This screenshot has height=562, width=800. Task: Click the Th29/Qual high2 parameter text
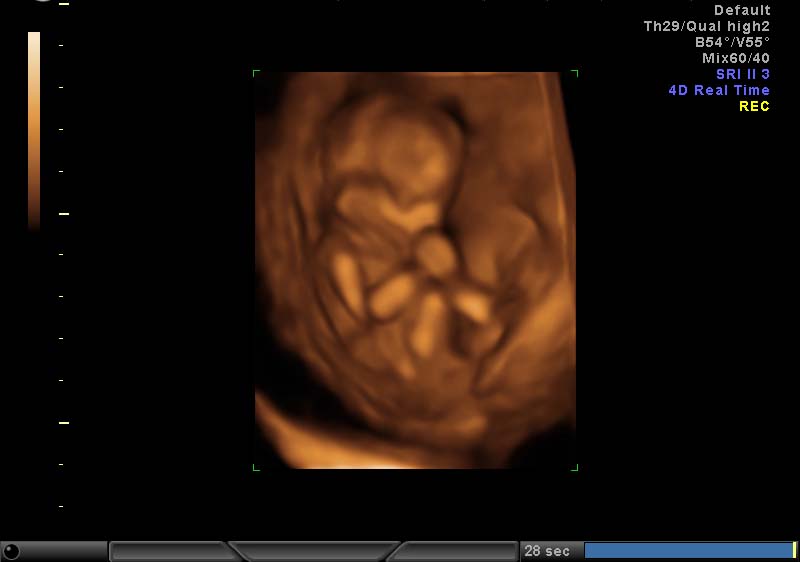click(x=706, y=26)
